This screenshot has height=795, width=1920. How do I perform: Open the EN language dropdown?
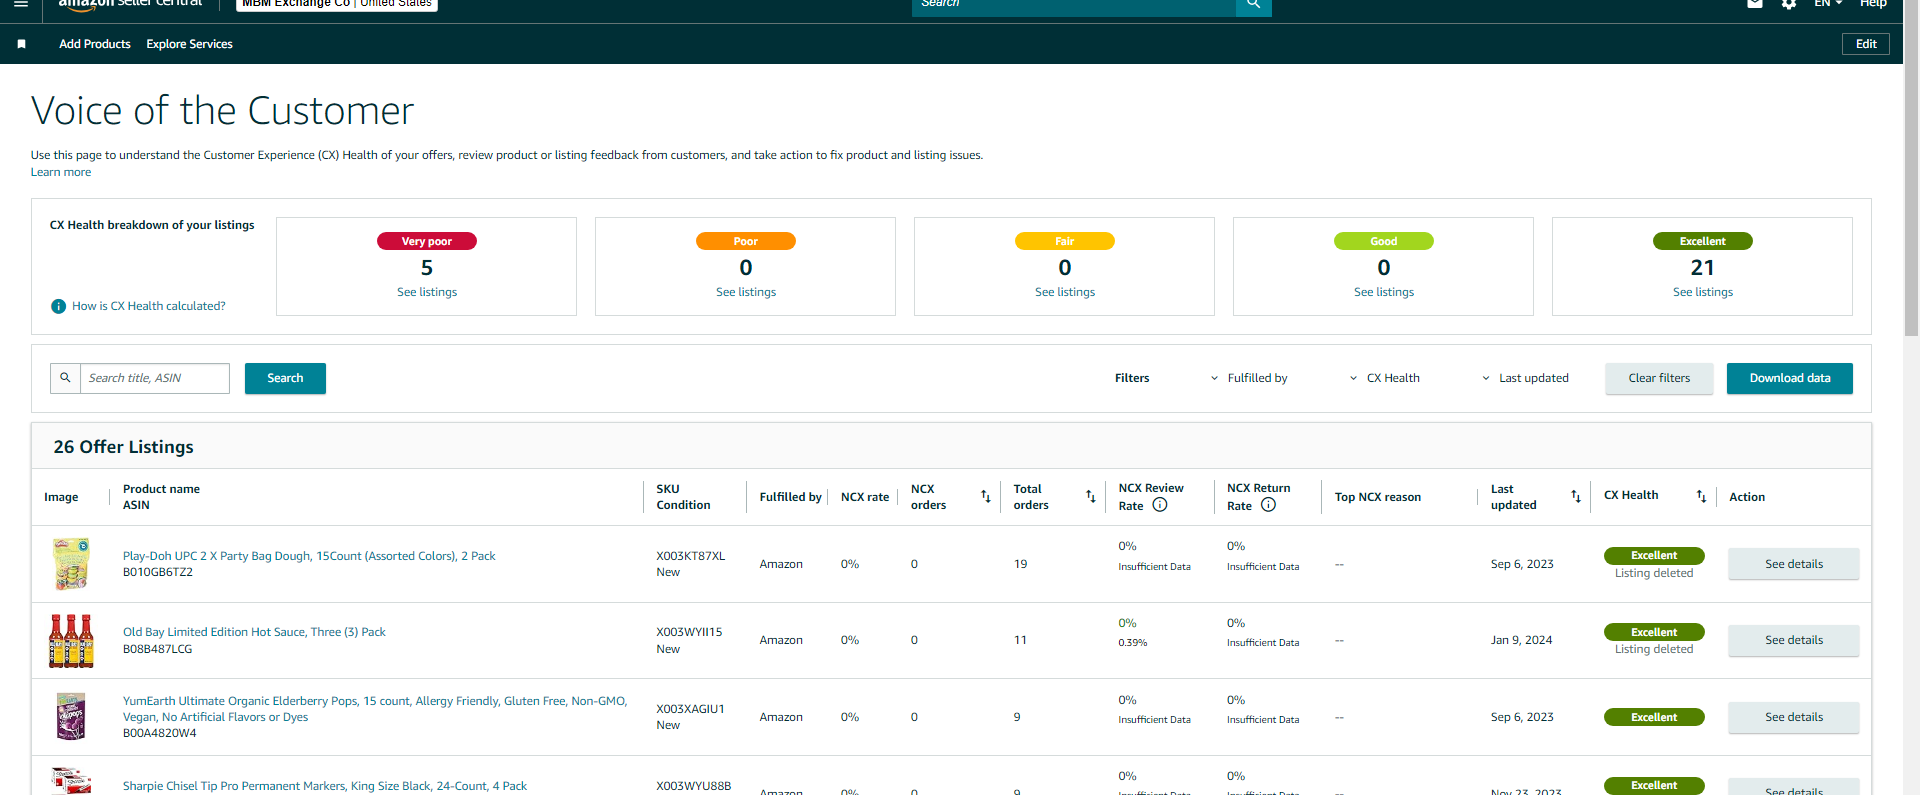coord(1828,4)
